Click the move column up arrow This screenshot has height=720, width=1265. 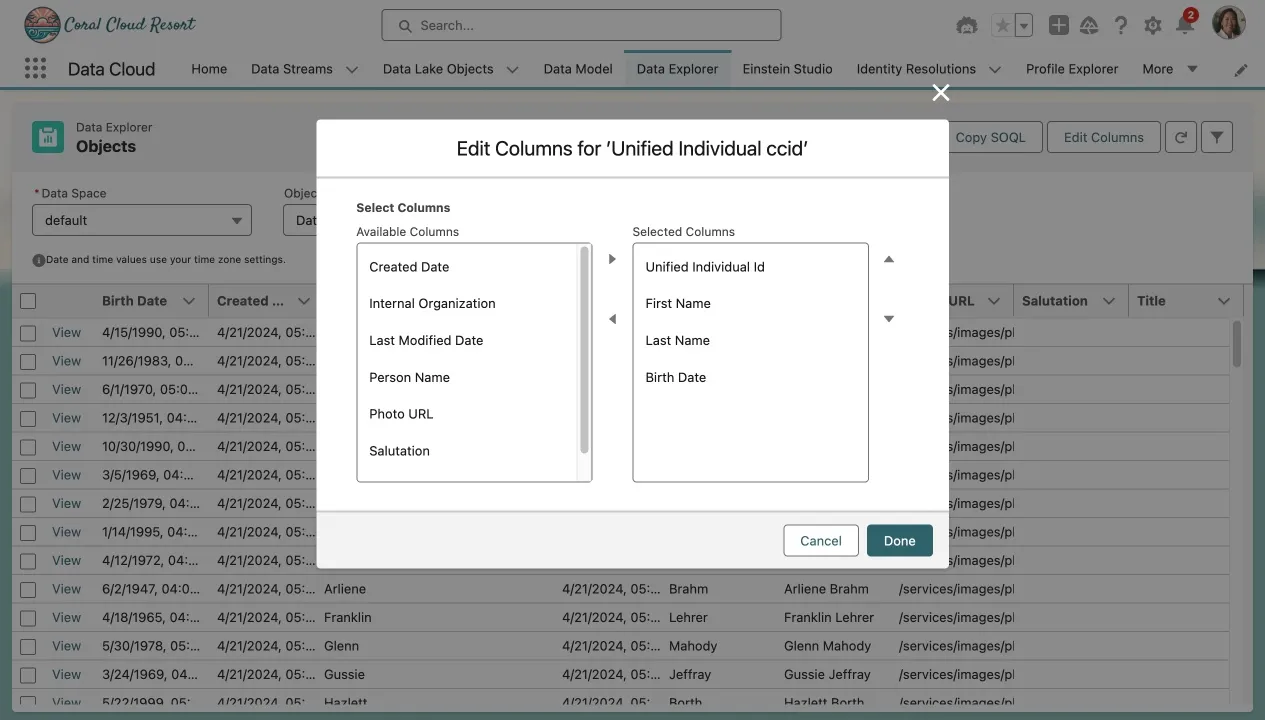(888, 260)
